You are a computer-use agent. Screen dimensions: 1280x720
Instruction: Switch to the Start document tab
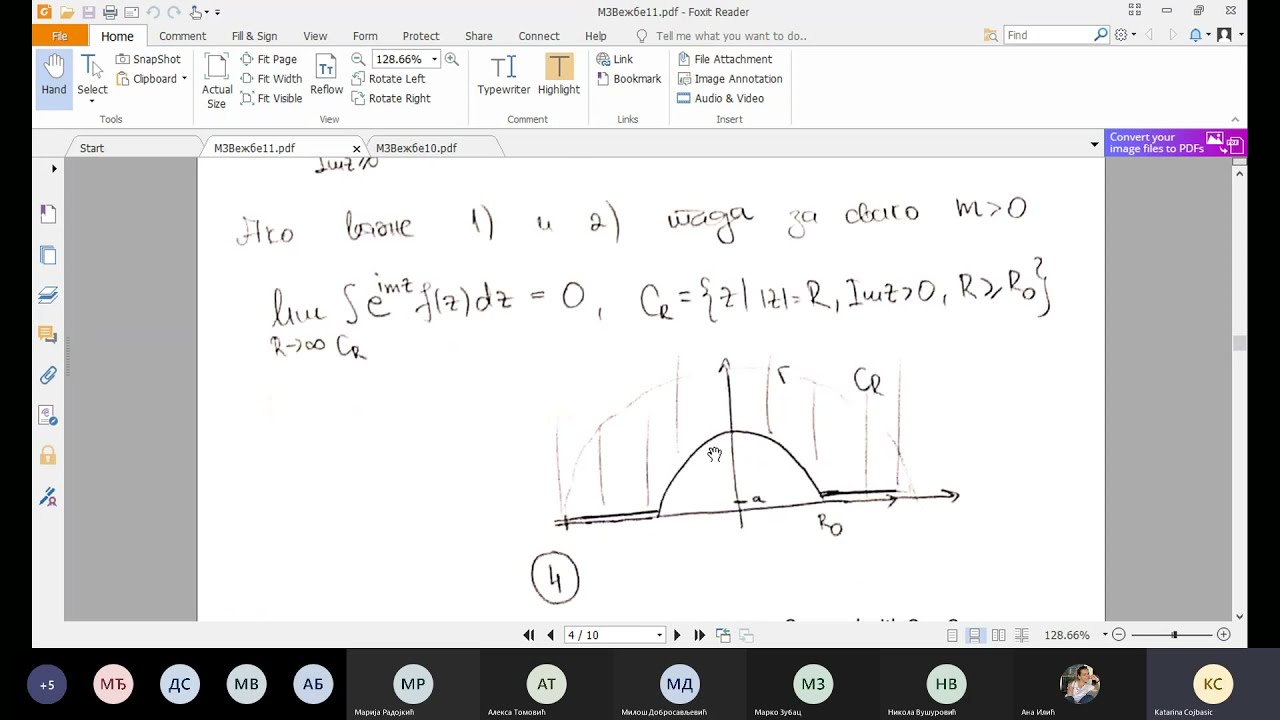coord(92,148)
